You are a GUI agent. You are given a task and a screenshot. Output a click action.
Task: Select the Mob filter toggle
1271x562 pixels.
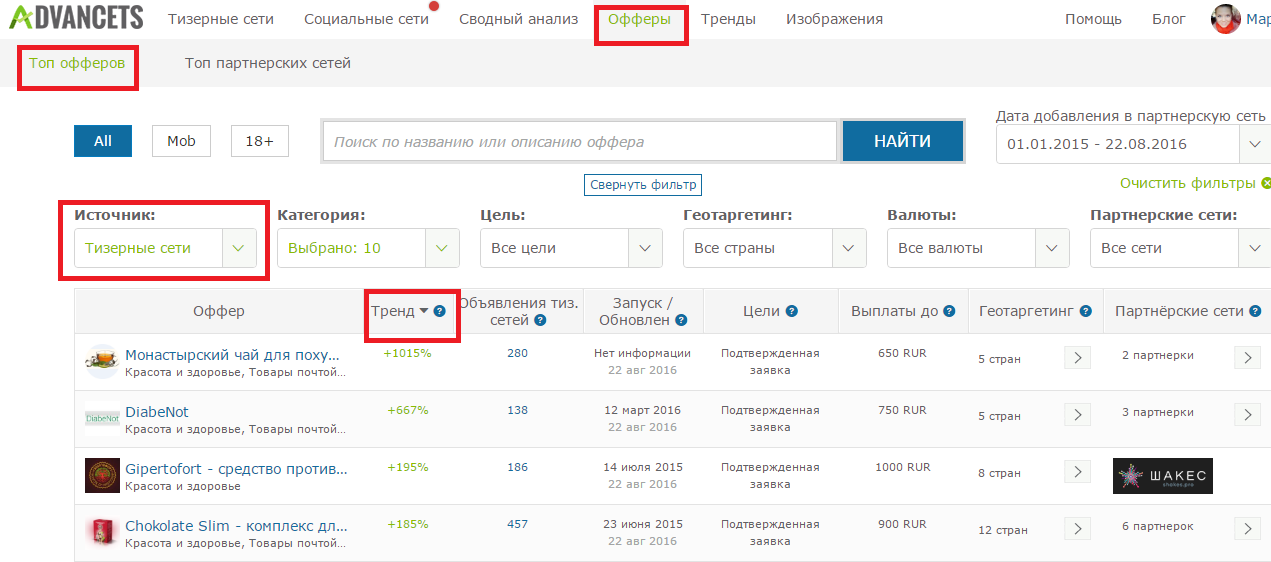point(181,141)
